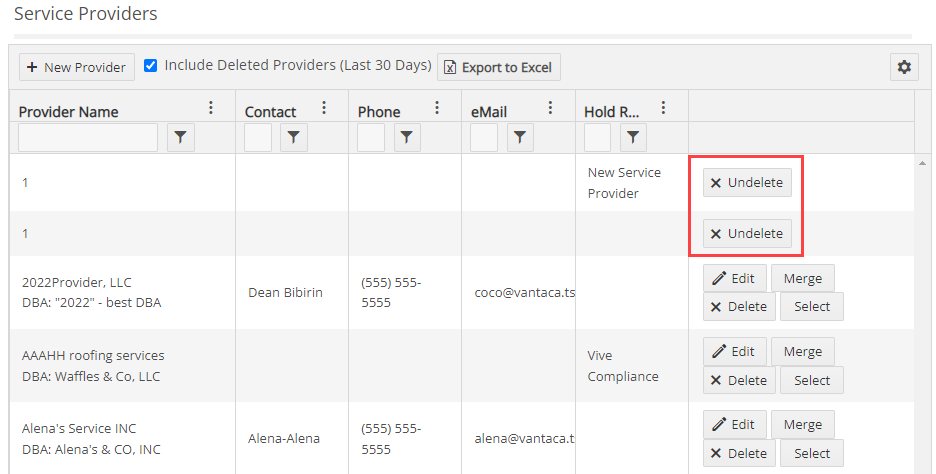Open the Contact column filter funnel

pyautogui.click(x=294, y=137)
